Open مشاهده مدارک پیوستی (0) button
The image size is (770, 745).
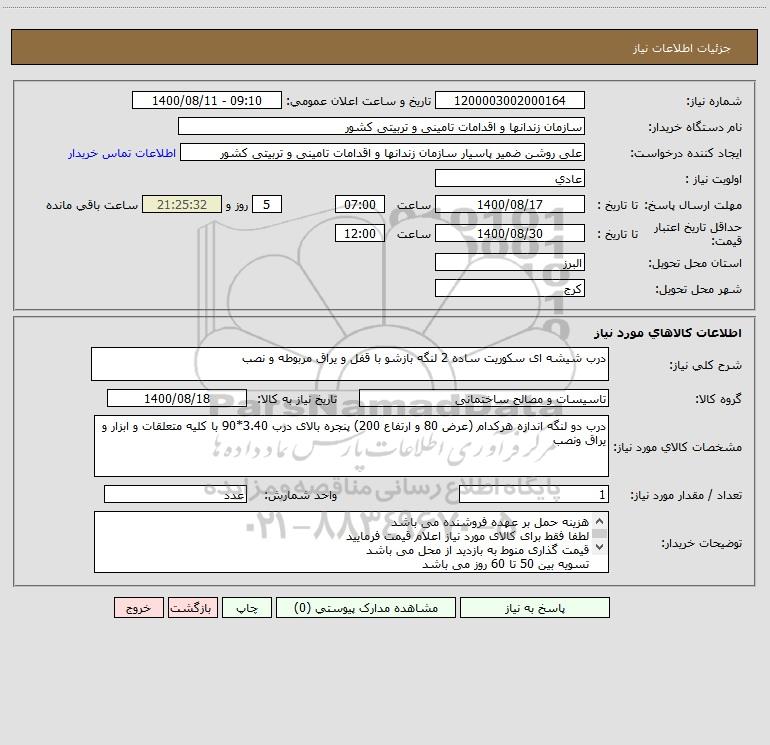(366, 608)
